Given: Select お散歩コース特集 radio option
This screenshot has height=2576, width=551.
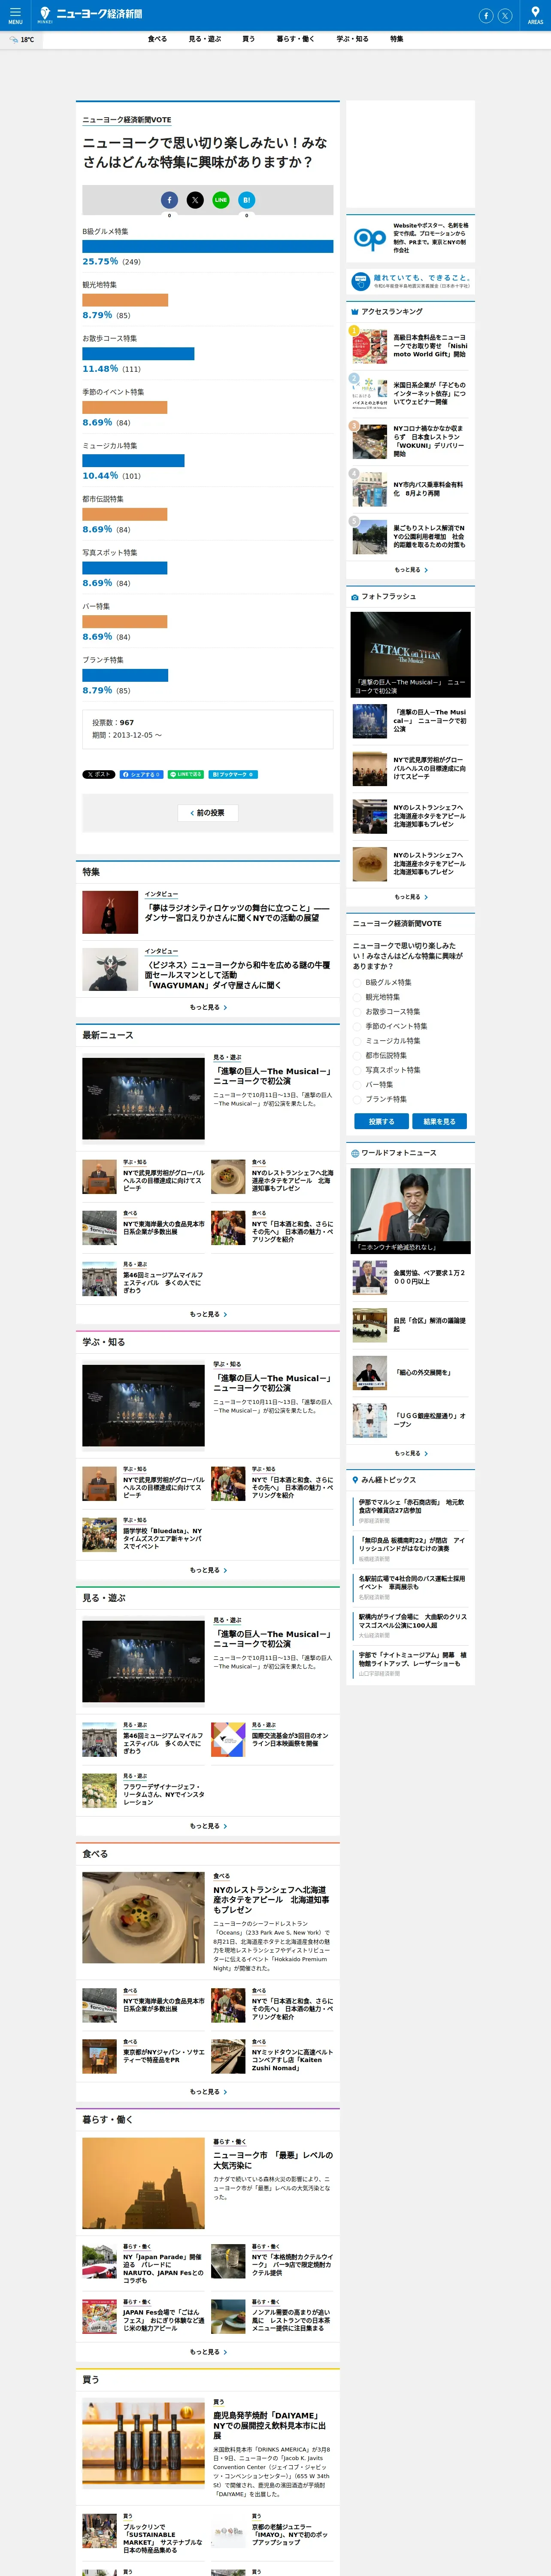Looking at the screenshot, I should pyautogui.click(x=358, y=1011).
